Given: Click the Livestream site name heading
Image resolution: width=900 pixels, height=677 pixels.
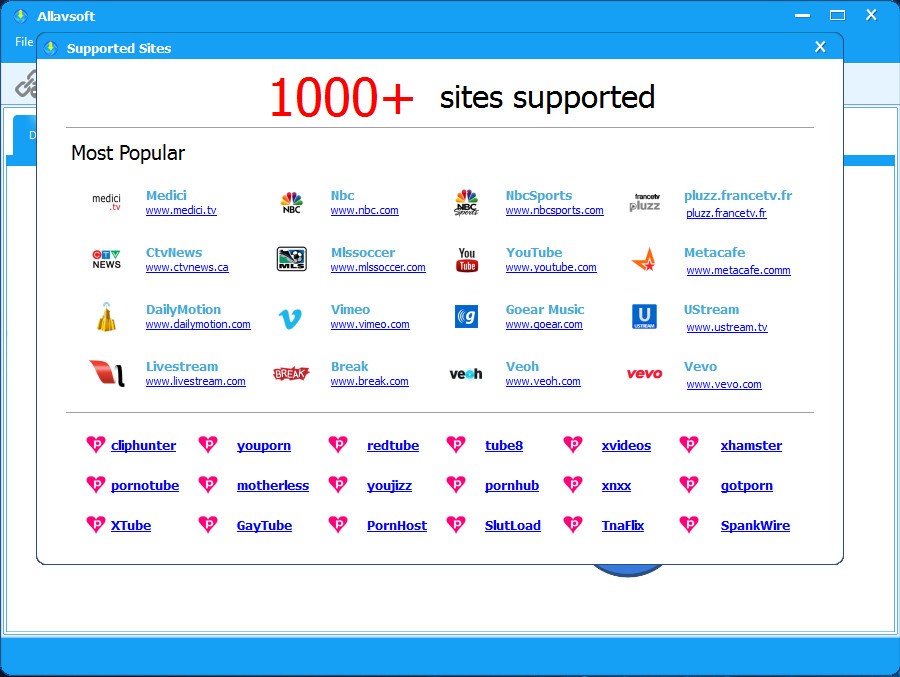Looking at the screenshot, I should pos(182,366).
